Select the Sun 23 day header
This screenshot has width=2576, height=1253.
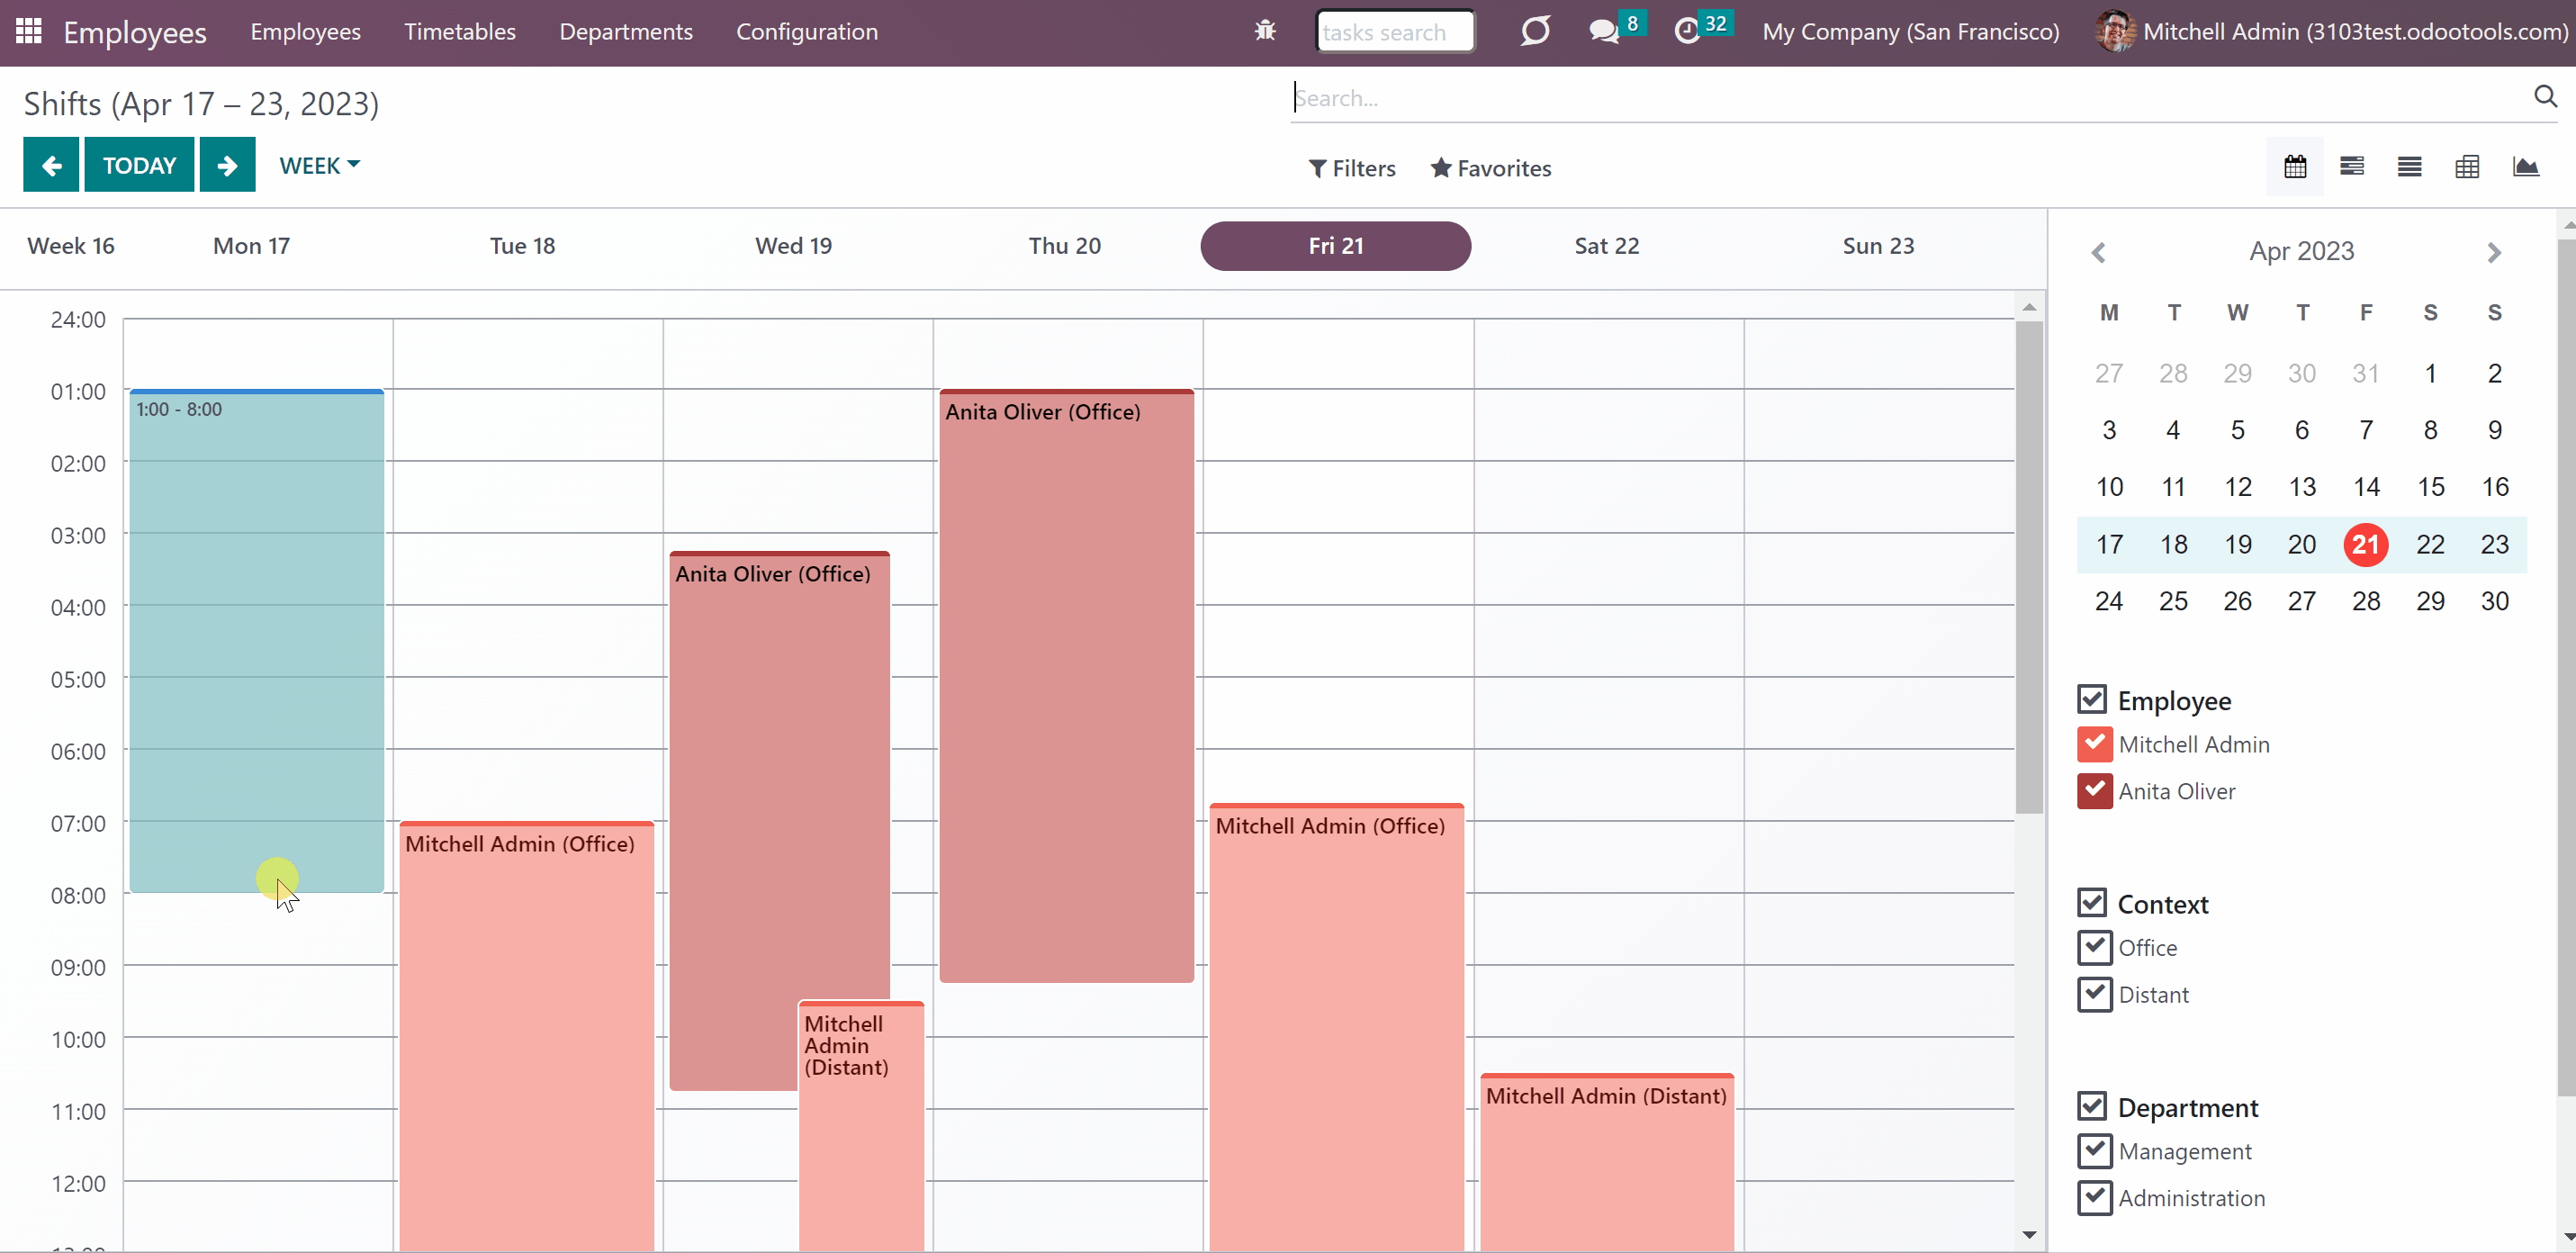click(1878, 246)
